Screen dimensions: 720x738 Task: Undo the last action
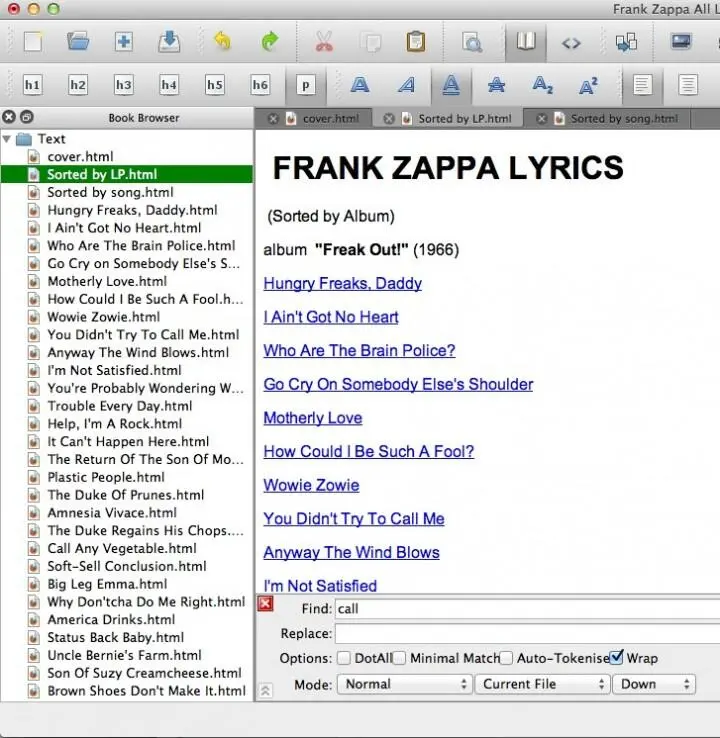point(223,41)
